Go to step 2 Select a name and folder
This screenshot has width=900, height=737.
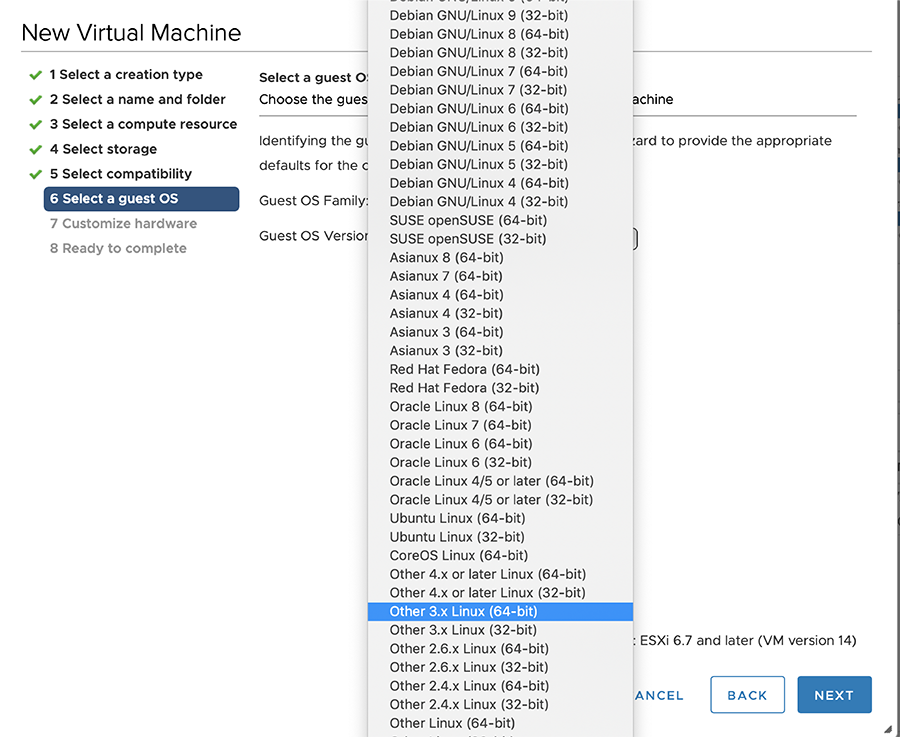pyautogui.click(x=137, y=99)
